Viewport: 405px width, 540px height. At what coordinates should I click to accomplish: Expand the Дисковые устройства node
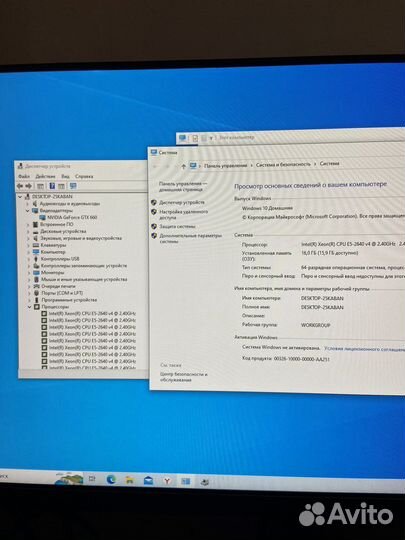(x=29, y=231)
